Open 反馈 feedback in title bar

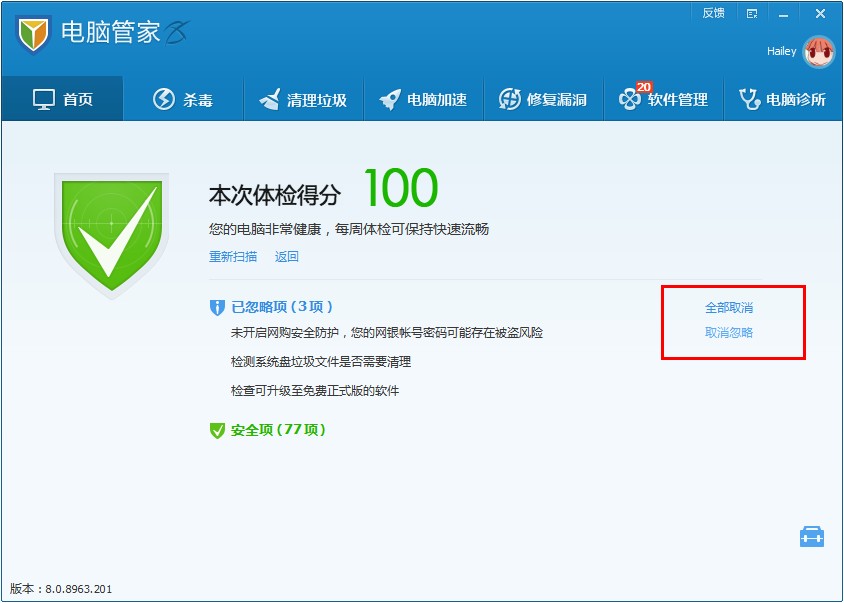point(713,13)
